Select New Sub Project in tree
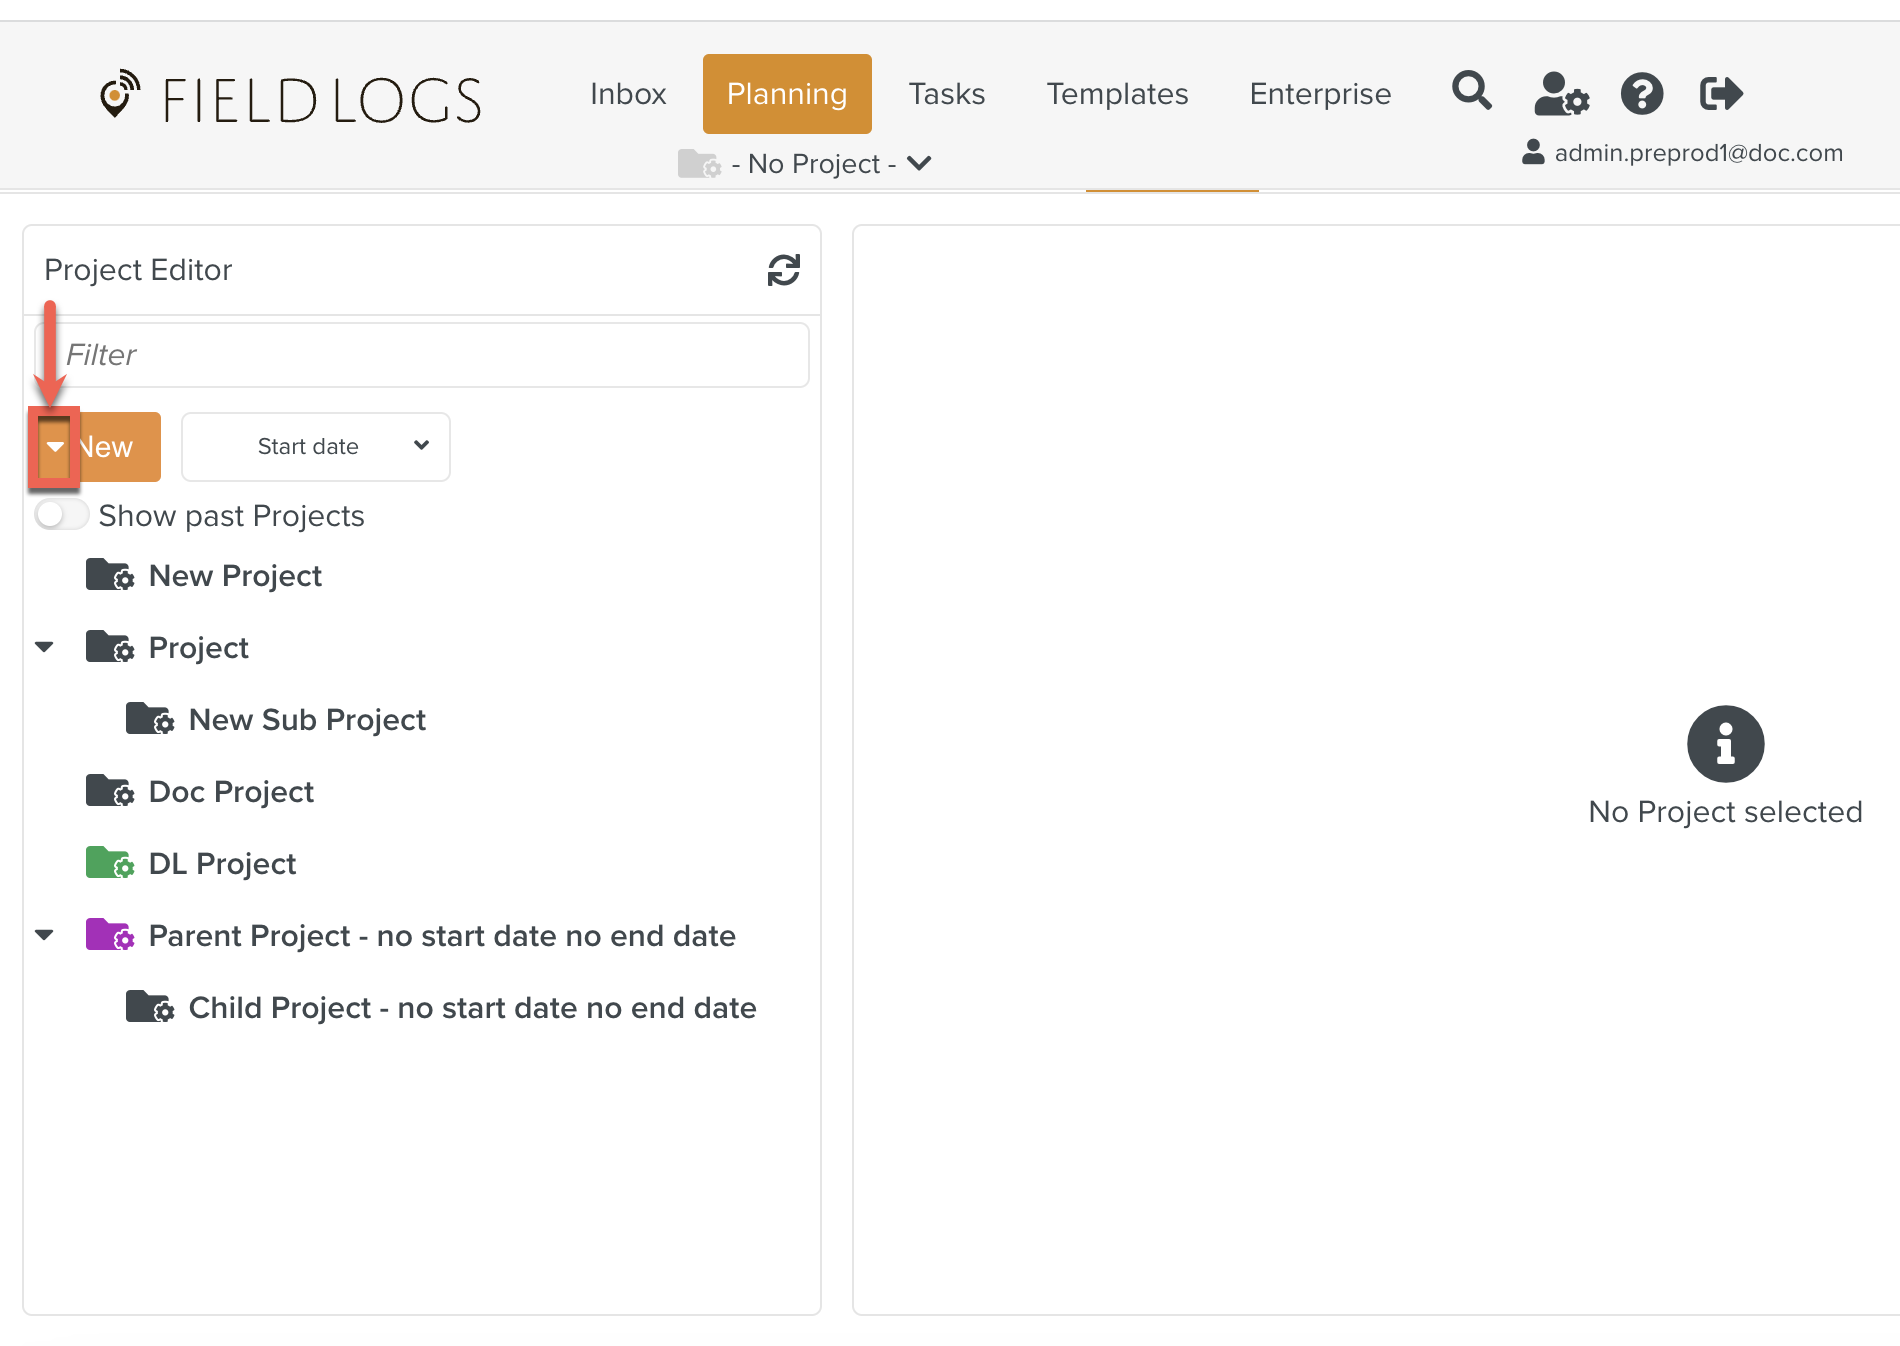This screenshot has height=1346, width=1900. [306, 720]
